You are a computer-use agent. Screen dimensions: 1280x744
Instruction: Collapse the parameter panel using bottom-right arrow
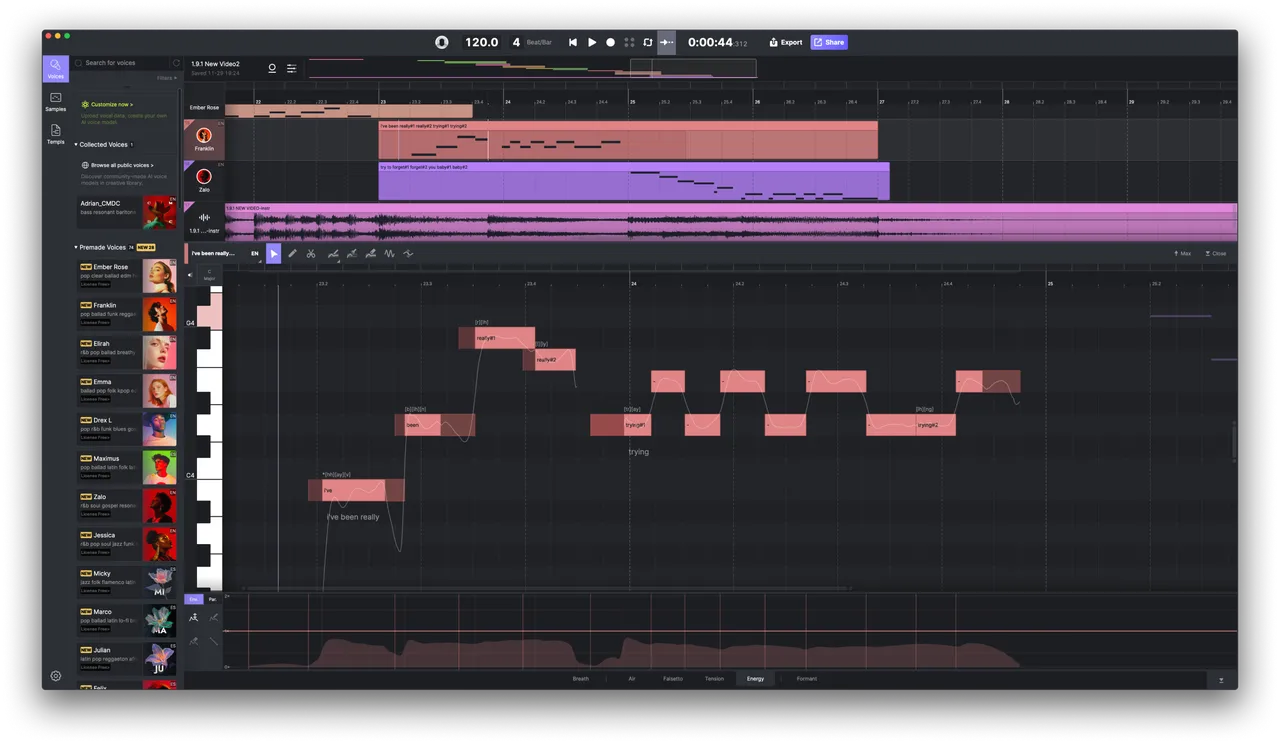point(1221,680)
